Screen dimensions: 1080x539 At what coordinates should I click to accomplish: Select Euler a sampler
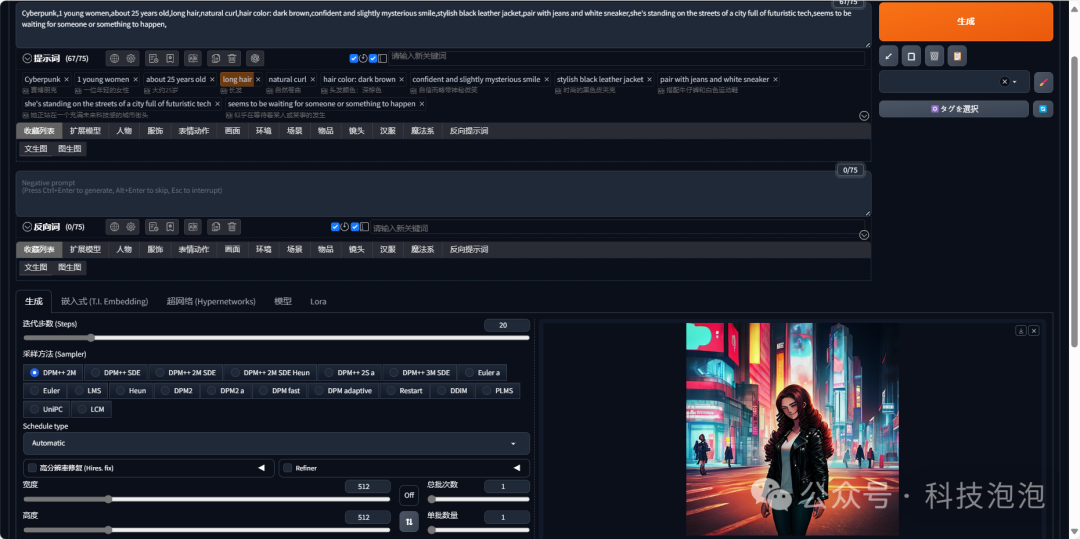[x=481, y=372]
